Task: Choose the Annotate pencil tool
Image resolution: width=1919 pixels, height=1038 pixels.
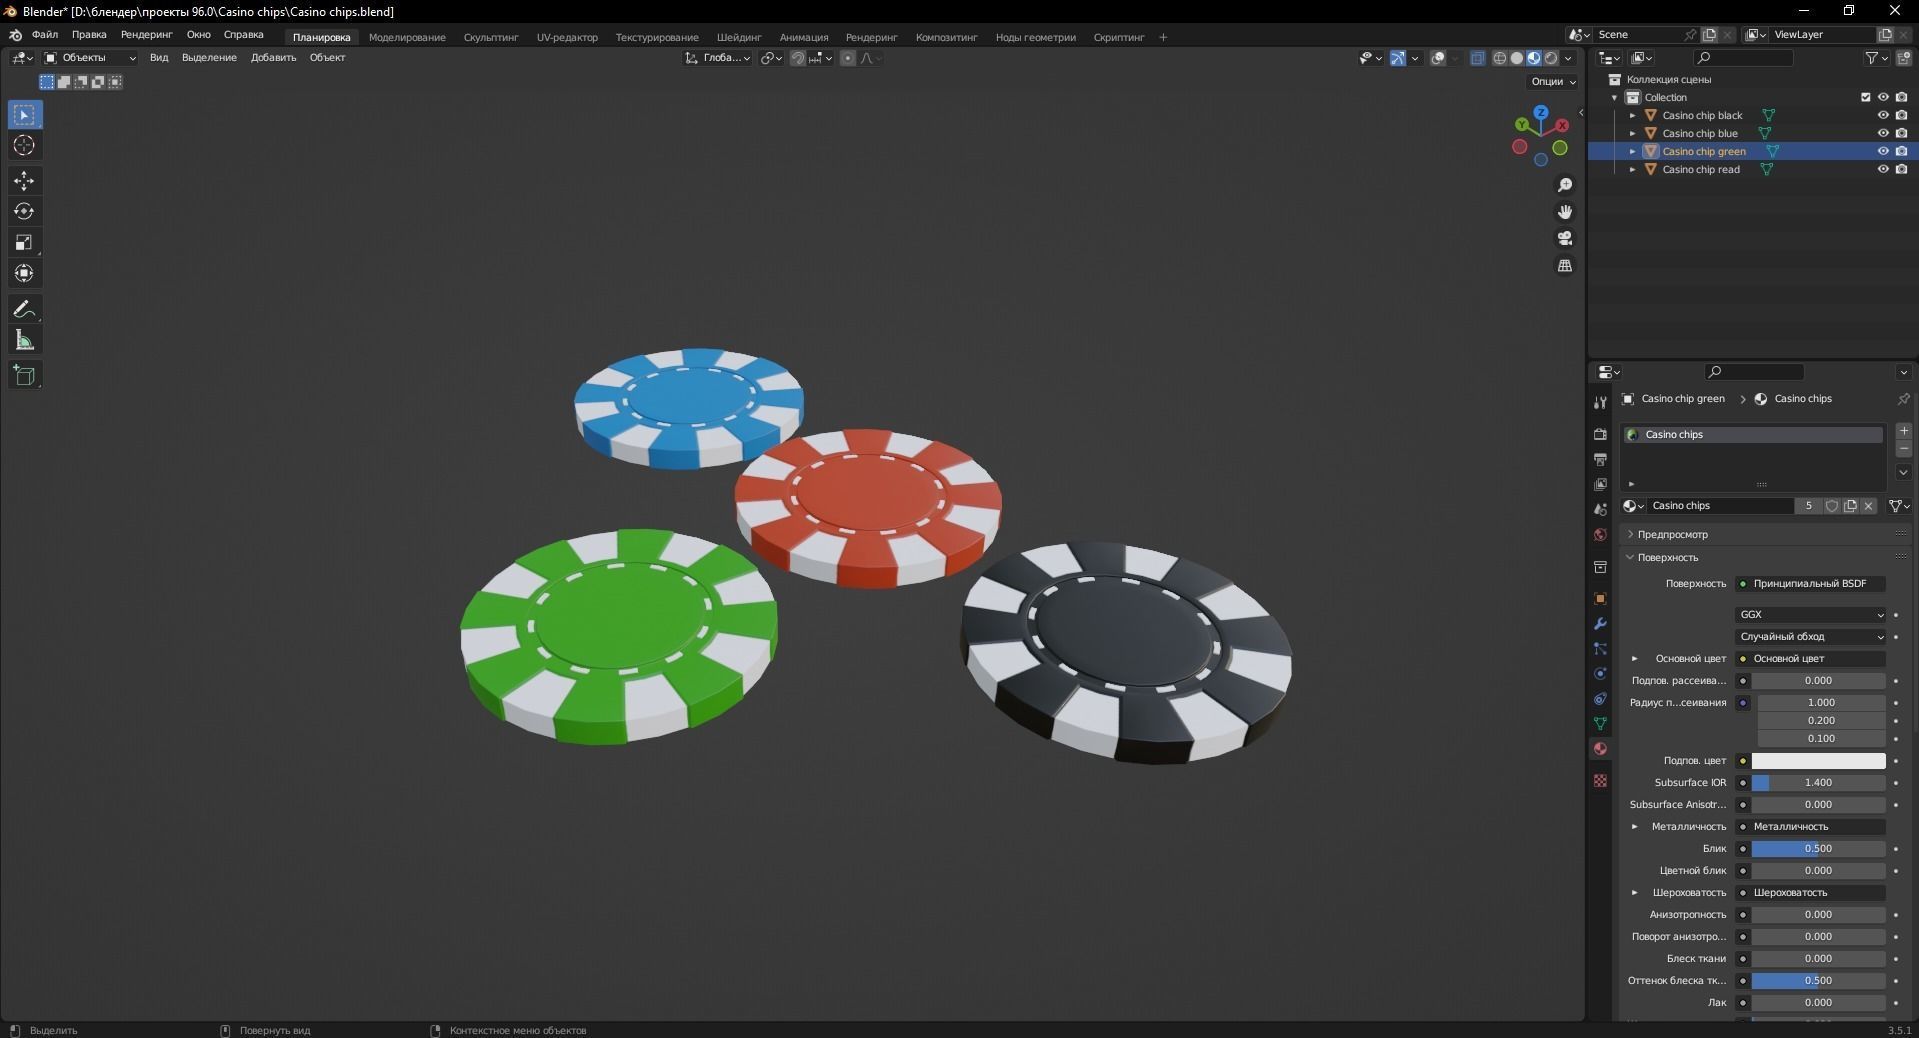Action: [25, 310]
